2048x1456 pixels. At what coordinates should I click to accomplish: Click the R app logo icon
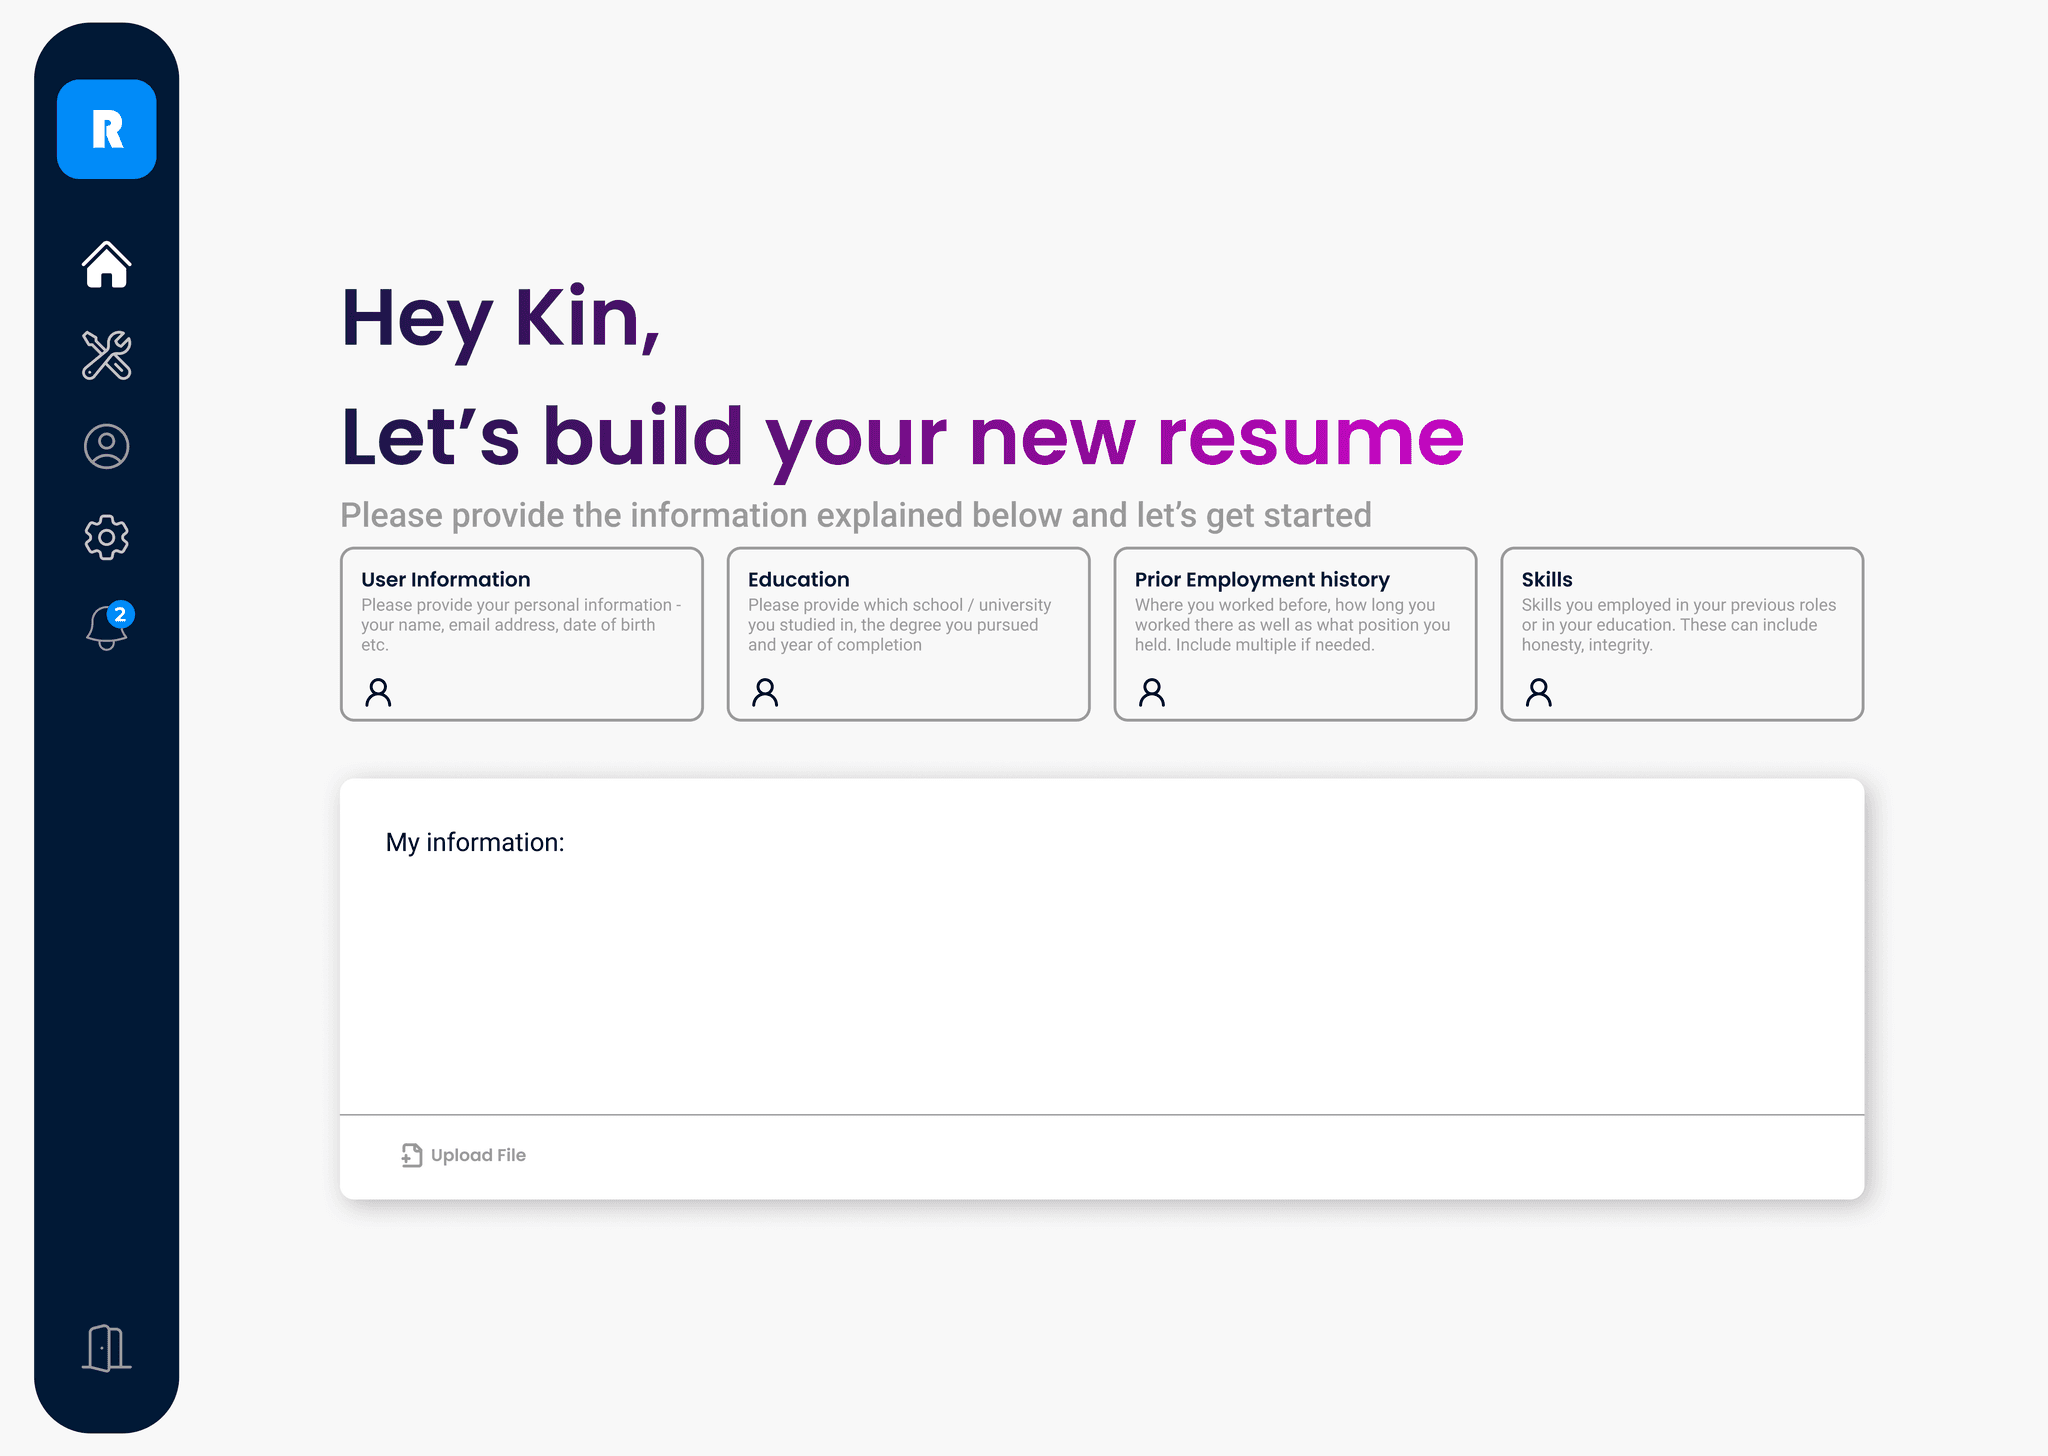pos(106,131)
